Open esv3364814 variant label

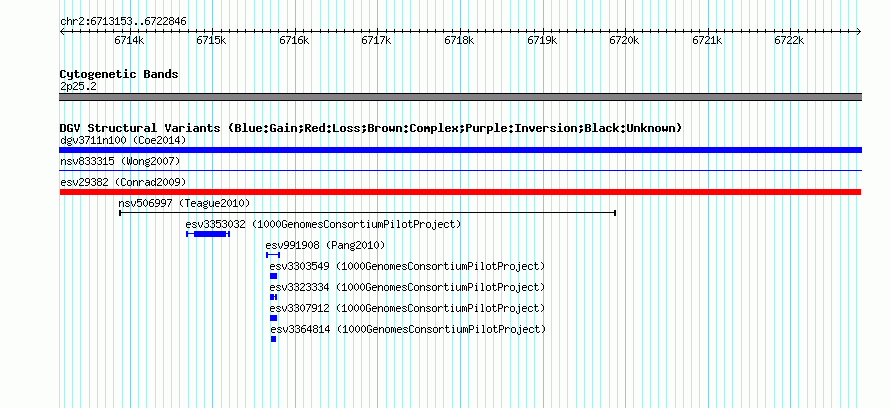coord(408,329)
